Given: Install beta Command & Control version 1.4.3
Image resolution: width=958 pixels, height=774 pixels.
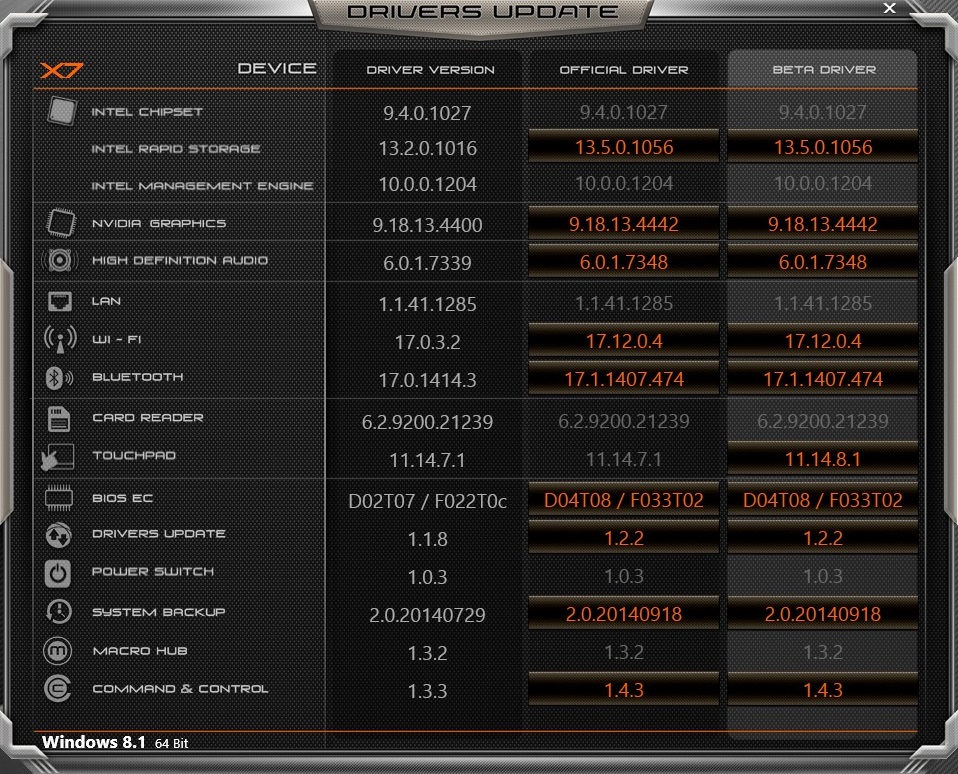Looking at the screenshot, I should (823, 689).
